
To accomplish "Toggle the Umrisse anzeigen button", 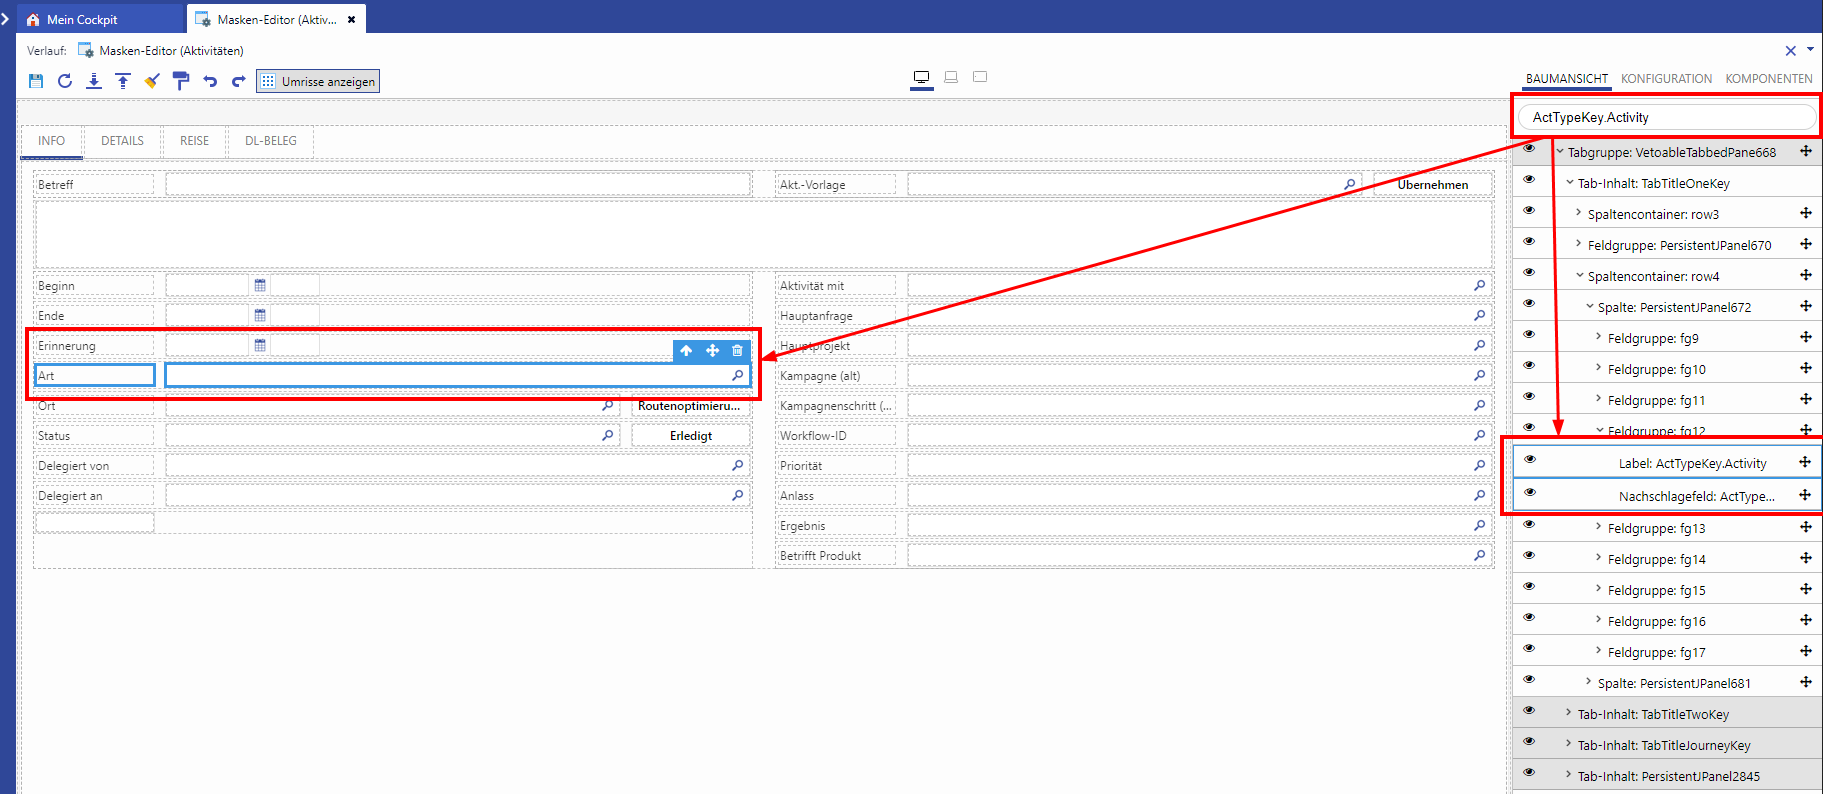I will pos(318,81).
